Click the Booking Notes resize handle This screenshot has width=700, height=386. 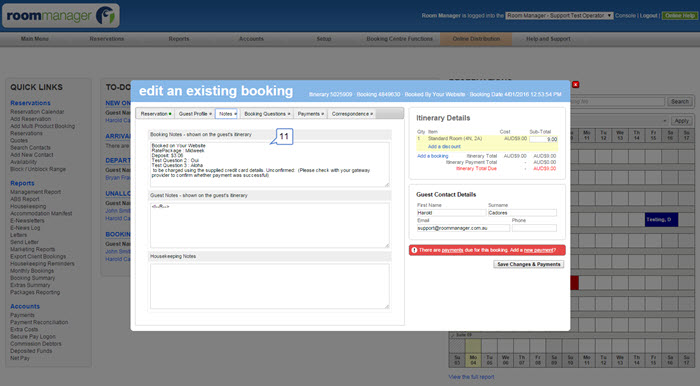[387, 184]
